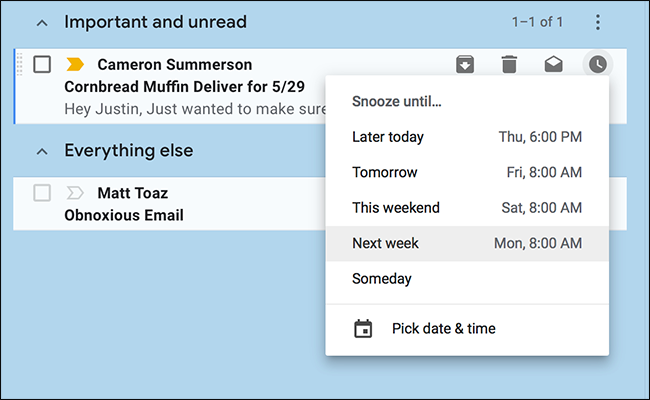Toggle the importance marker for Matt Toaz

(x=75, y=193)
